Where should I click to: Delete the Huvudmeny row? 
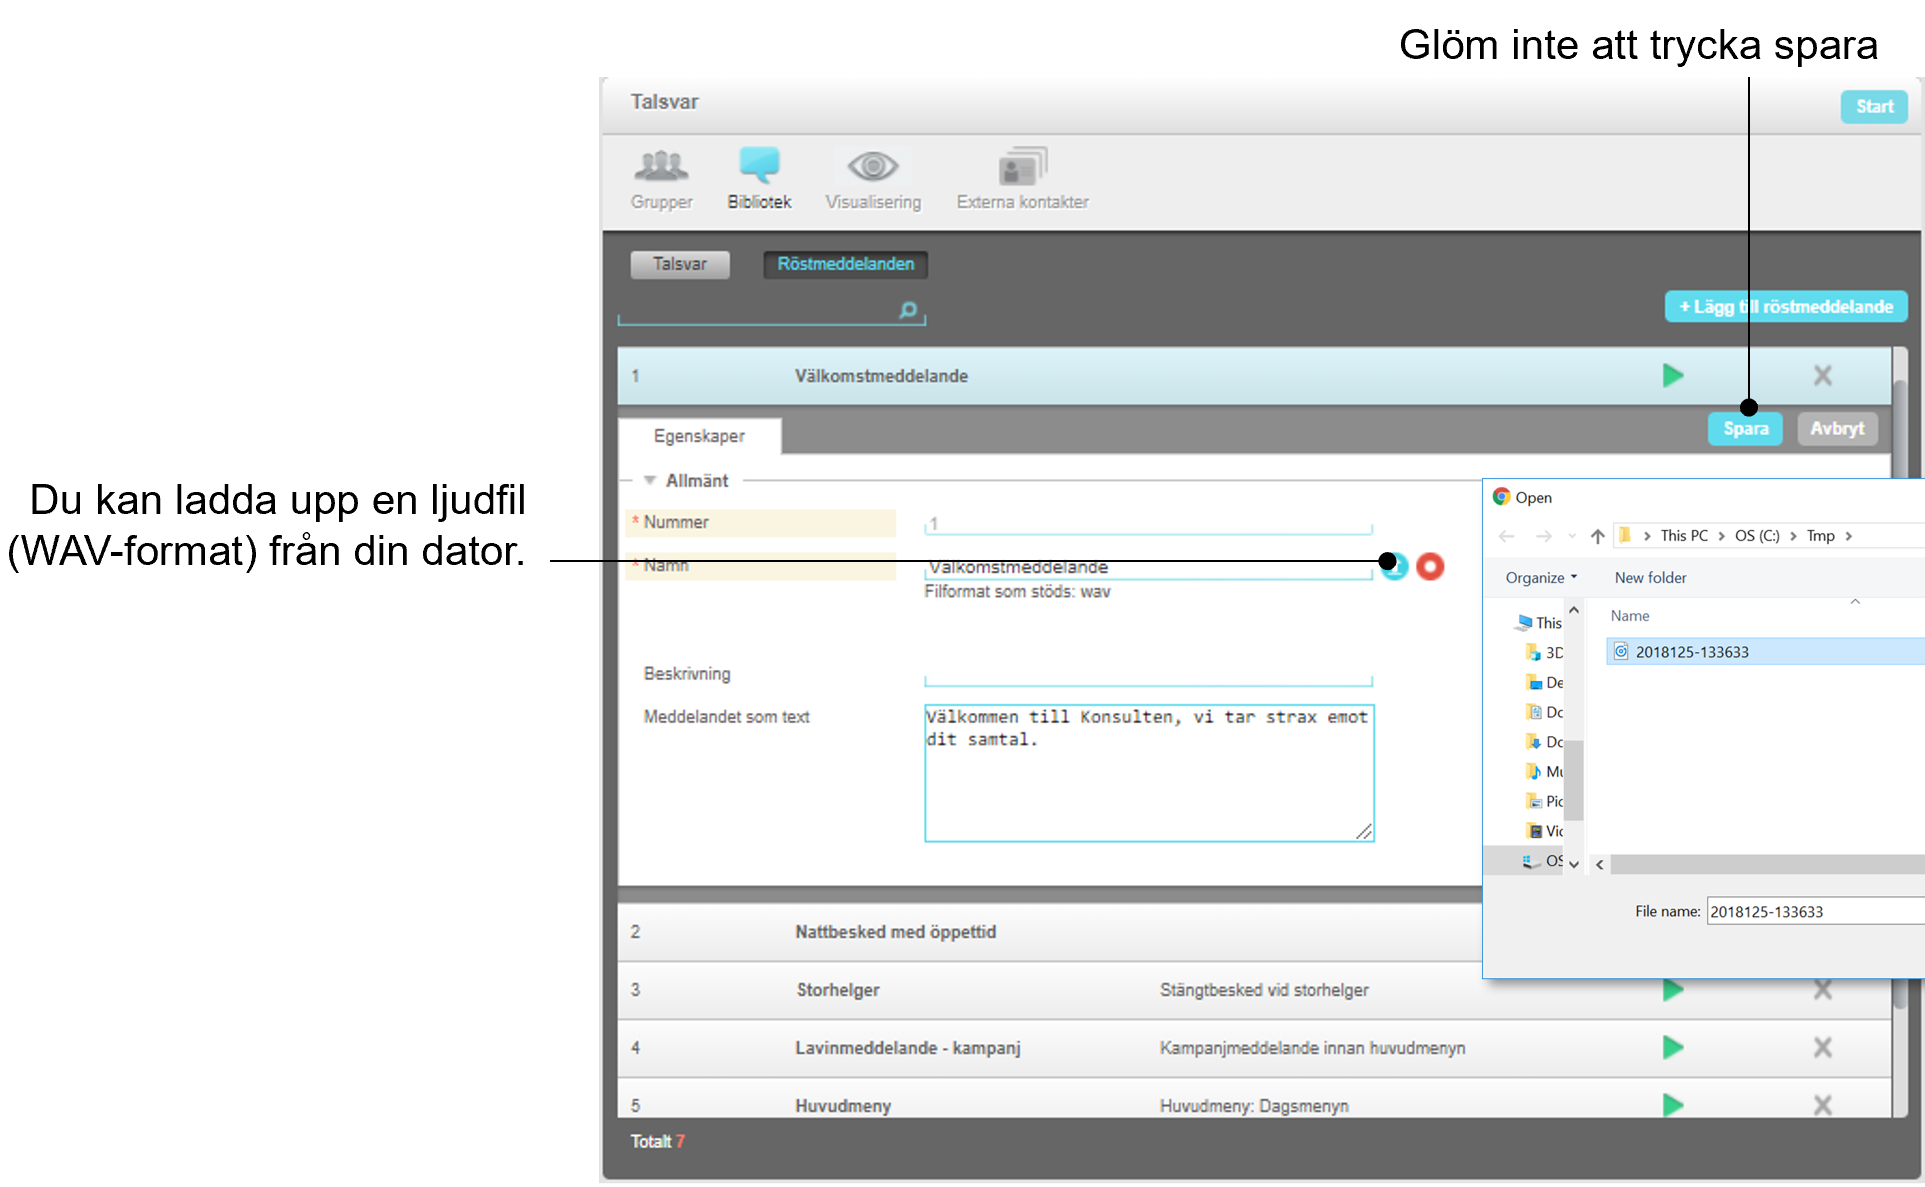[1823, 1105]
